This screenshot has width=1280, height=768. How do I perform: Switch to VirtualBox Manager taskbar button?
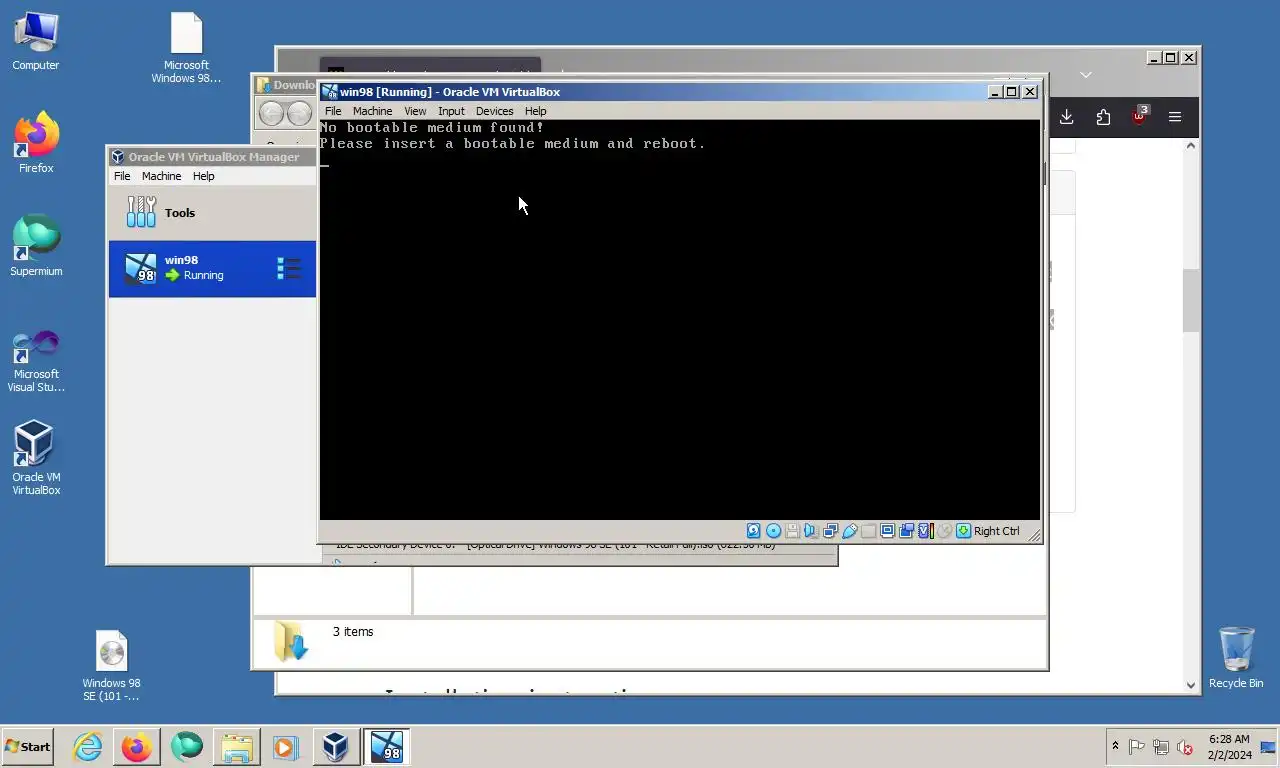335,746
